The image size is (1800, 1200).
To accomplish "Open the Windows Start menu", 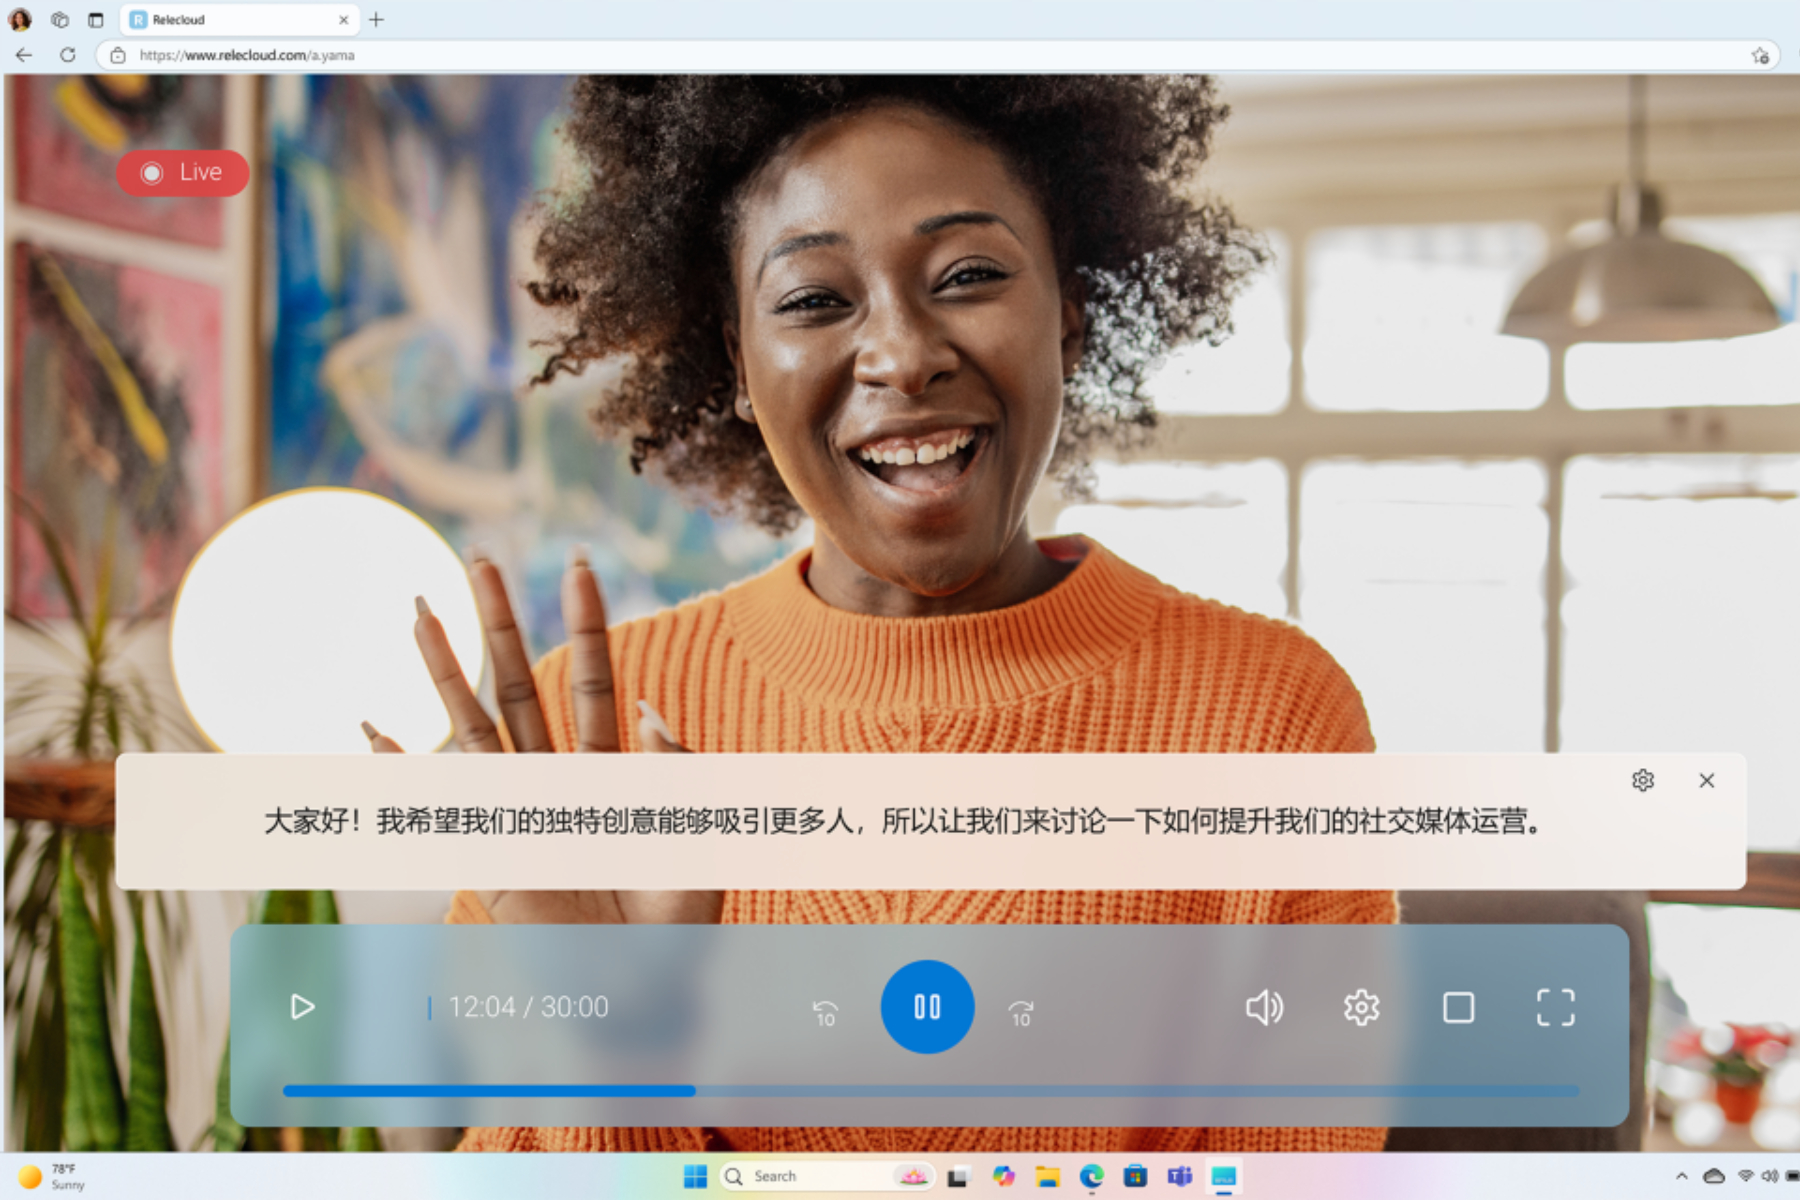I will pyautogui.click(x=694, y=1175).
